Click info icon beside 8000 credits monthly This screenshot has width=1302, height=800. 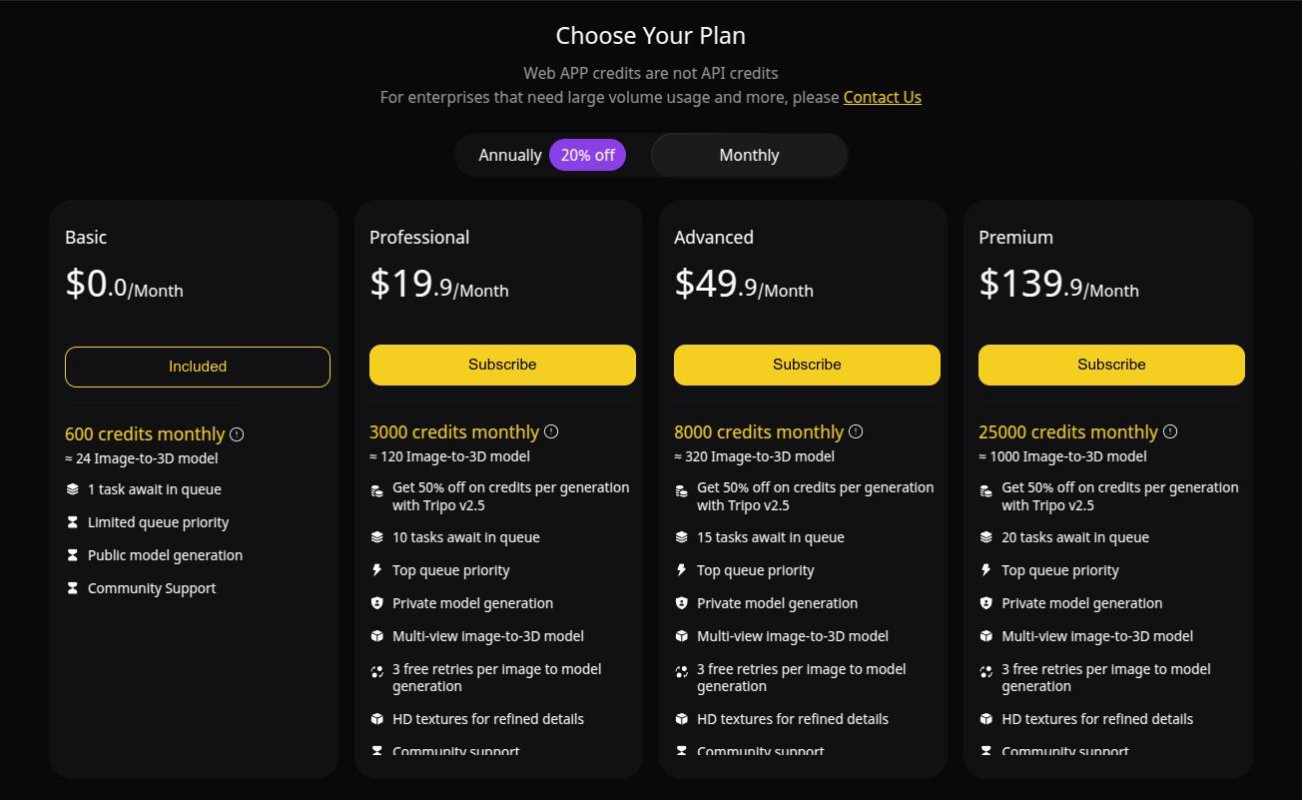(856, 432)
